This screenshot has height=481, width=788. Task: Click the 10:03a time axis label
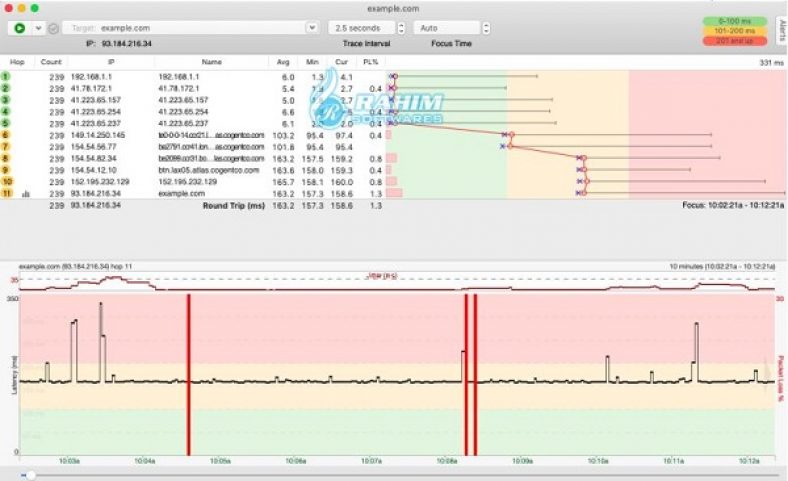point(69,461)
